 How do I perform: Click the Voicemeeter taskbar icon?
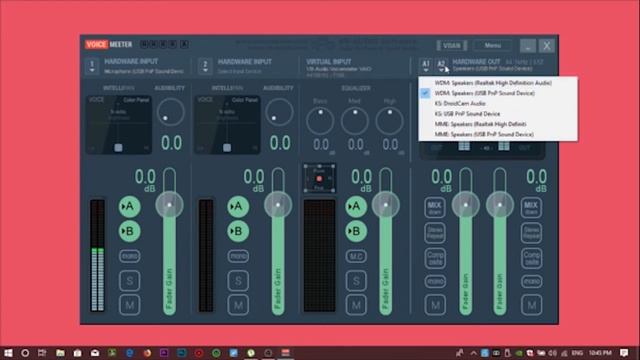tap(285, 353)
